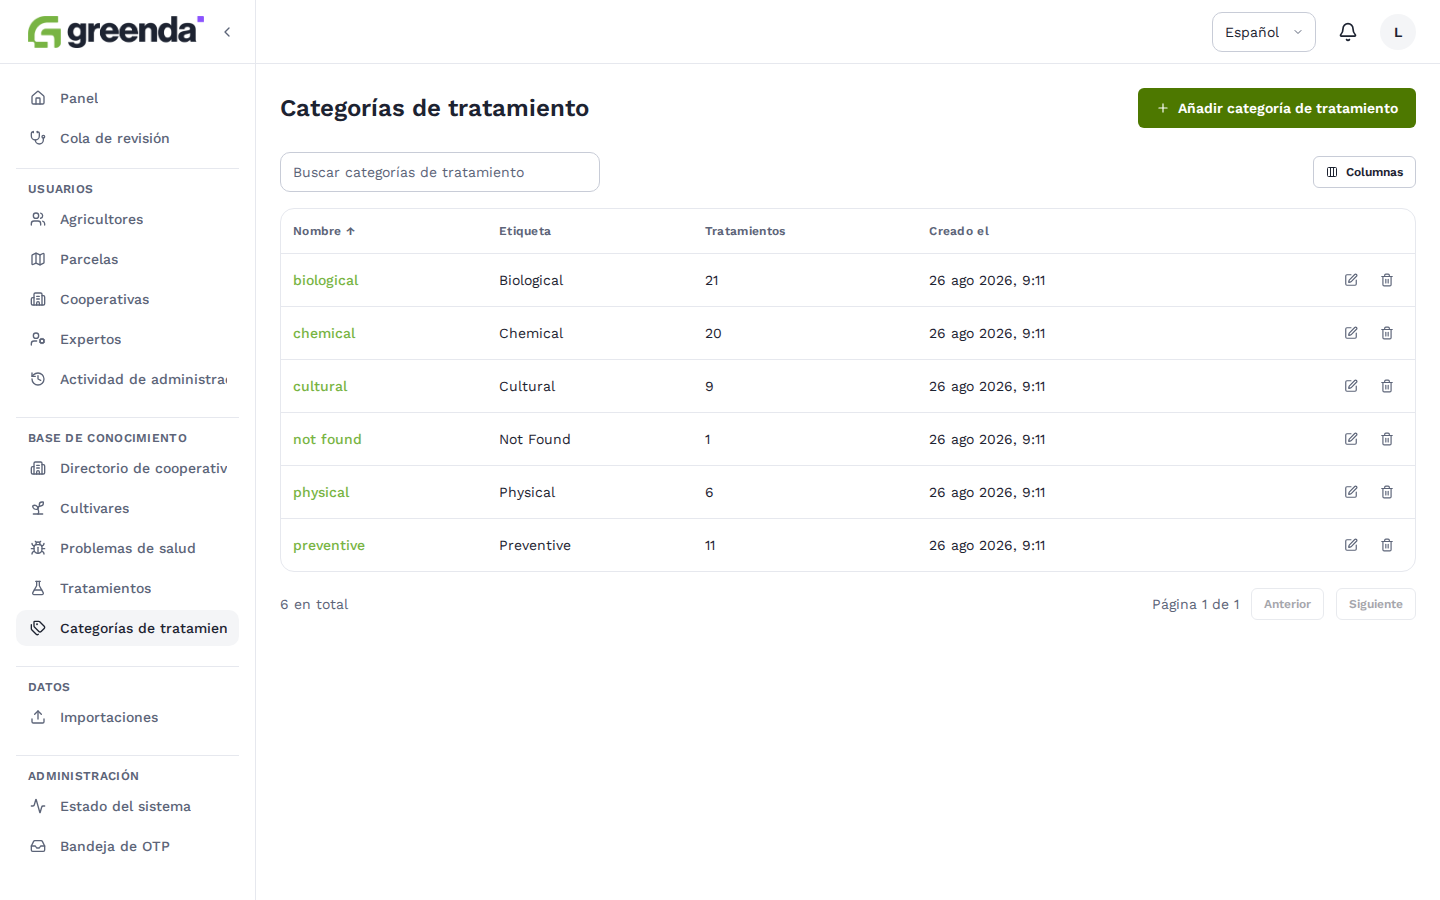Click the Etiqueta column header
Image resolution: width=1440 pixels, height=900 pixels.
525,231
